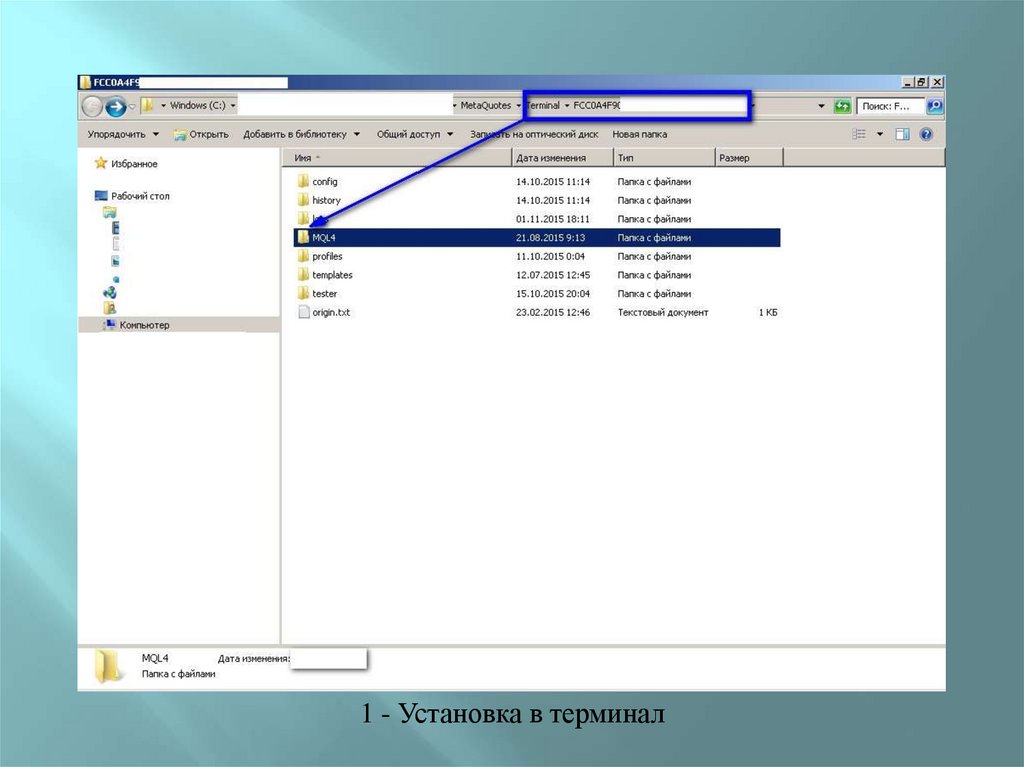Click the Terminal breadcrumb segment
The width and height of the screenshot is (1024, 767).
pyautogui.click(x=543, y=105)
